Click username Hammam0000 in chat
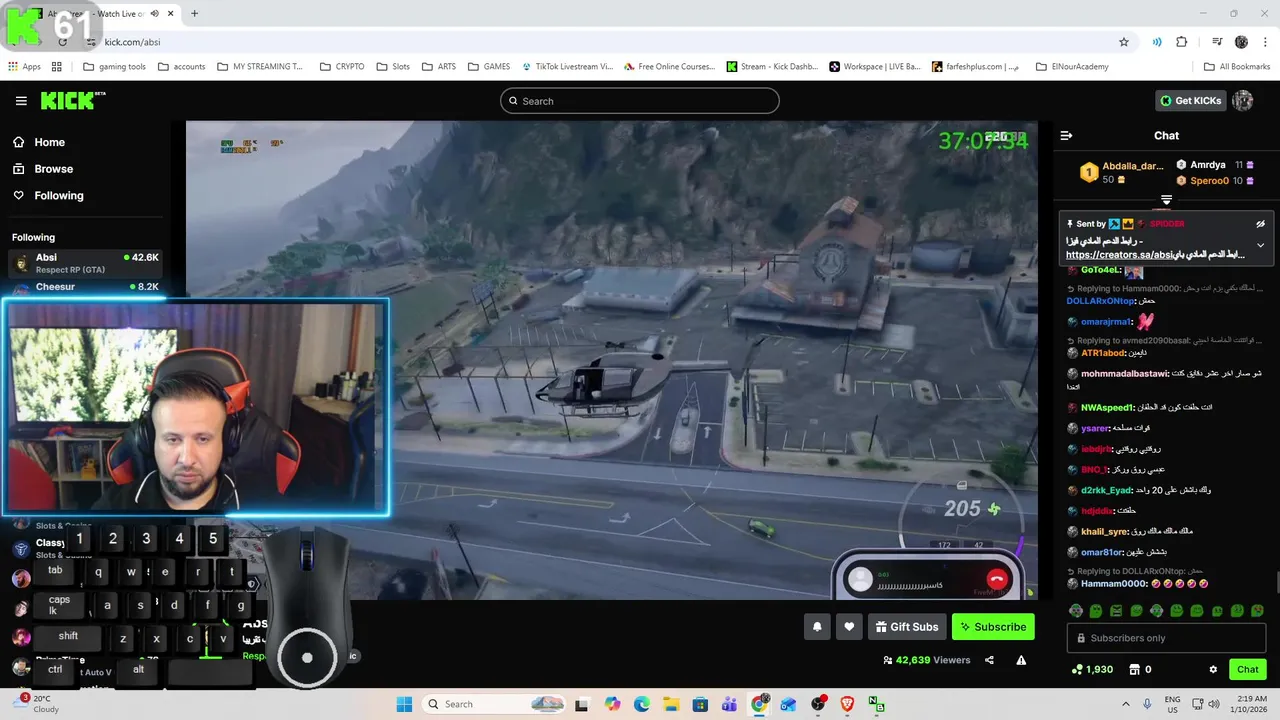Viewport: 1280px width, 720px height. point(1114,584)
